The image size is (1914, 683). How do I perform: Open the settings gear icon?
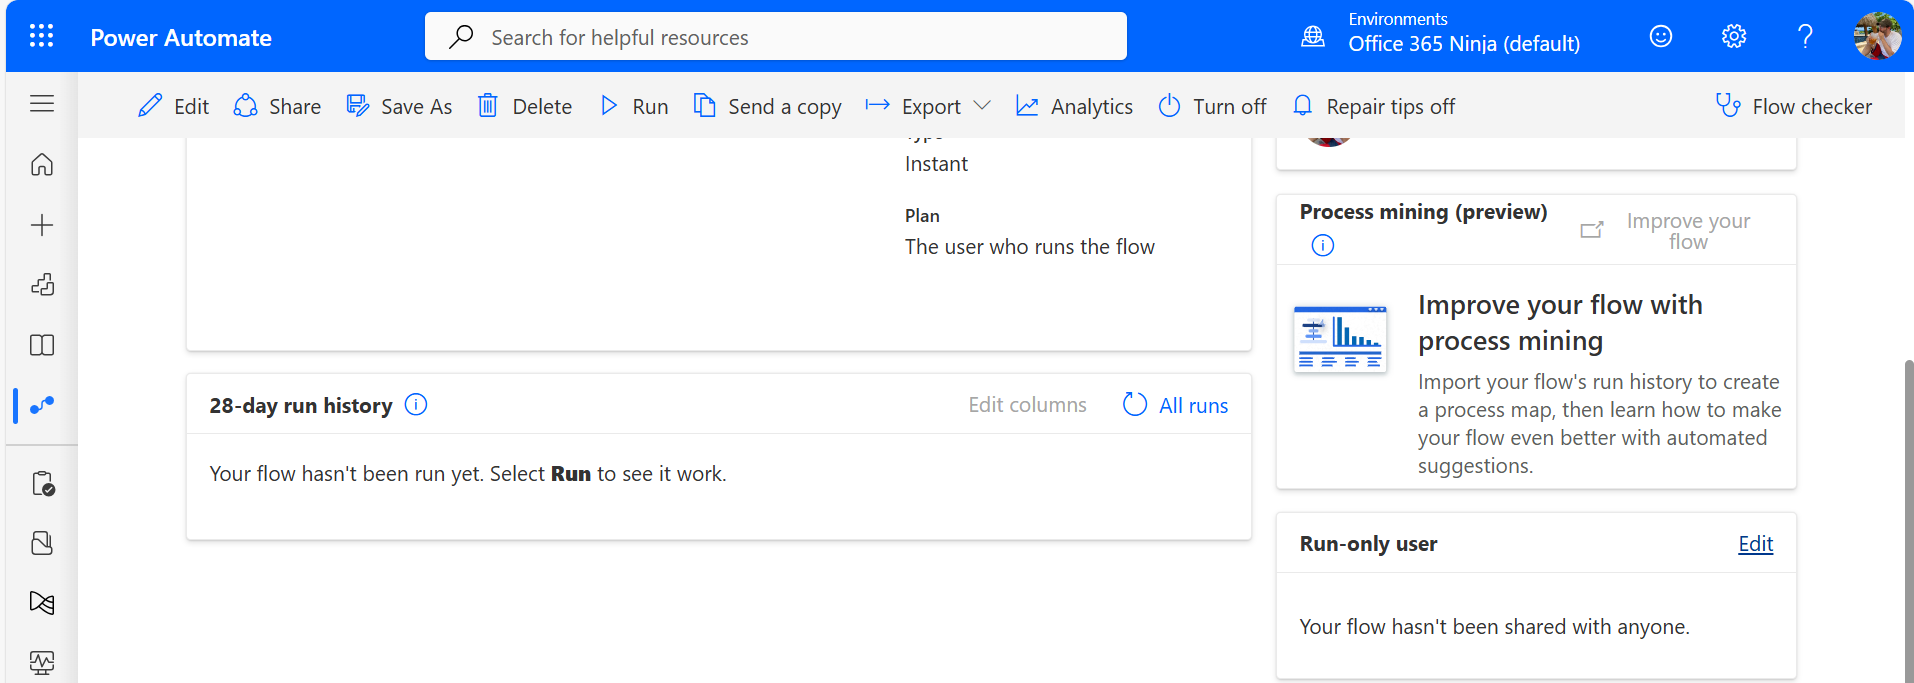tap(1734, 37)
